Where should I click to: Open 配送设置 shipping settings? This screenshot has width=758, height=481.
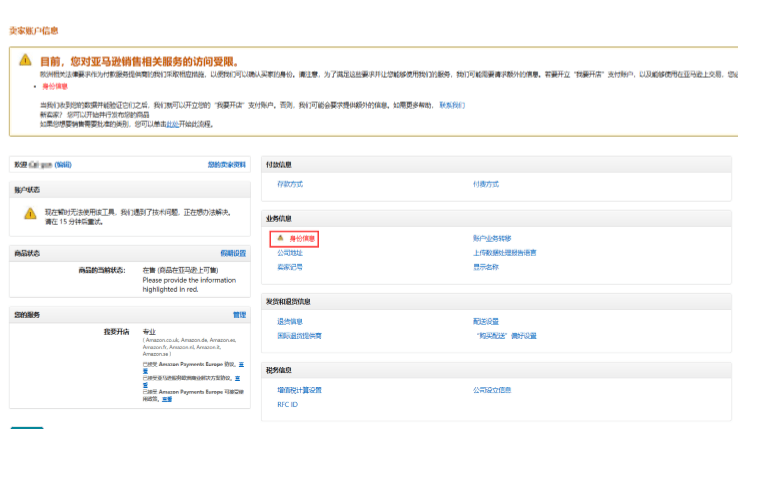486,322
